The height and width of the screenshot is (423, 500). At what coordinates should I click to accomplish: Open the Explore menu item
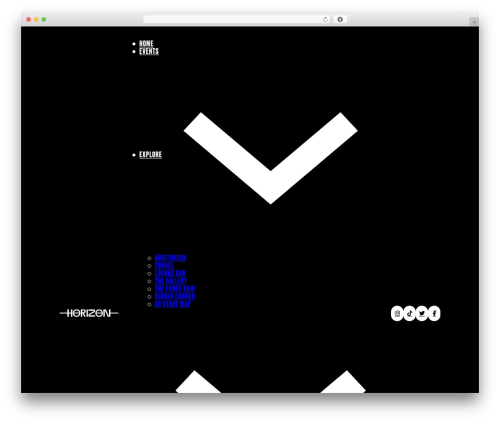tap(150, 155)
